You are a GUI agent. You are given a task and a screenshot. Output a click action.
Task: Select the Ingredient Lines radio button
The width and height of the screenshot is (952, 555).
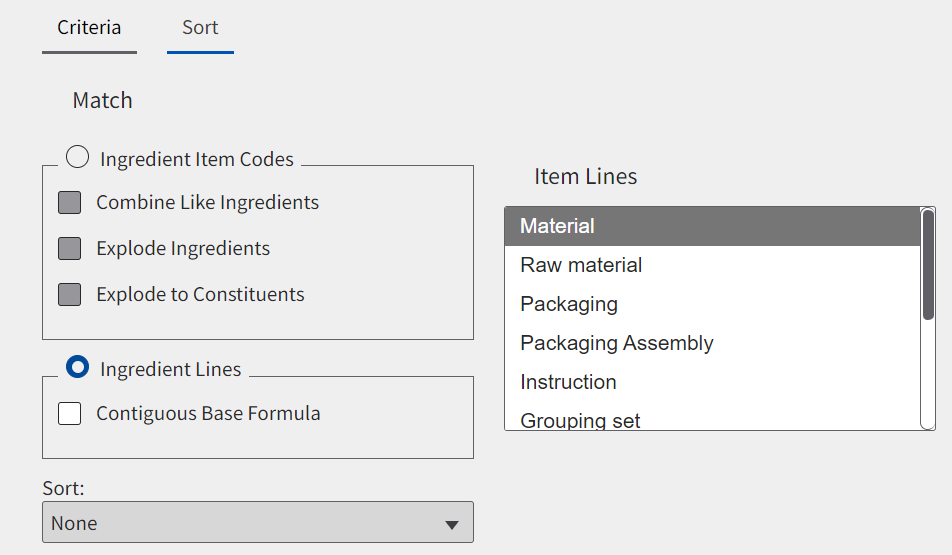click(78, 367)
